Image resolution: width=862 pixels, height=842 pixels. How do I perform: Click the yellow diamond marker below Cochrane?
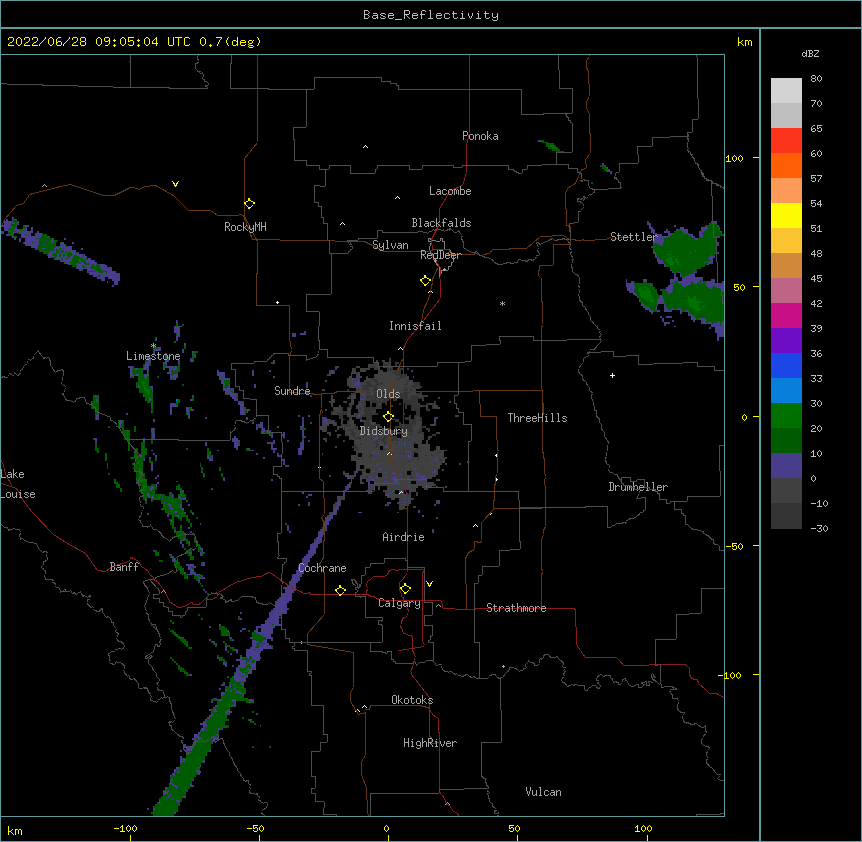(x=340, y=590)
